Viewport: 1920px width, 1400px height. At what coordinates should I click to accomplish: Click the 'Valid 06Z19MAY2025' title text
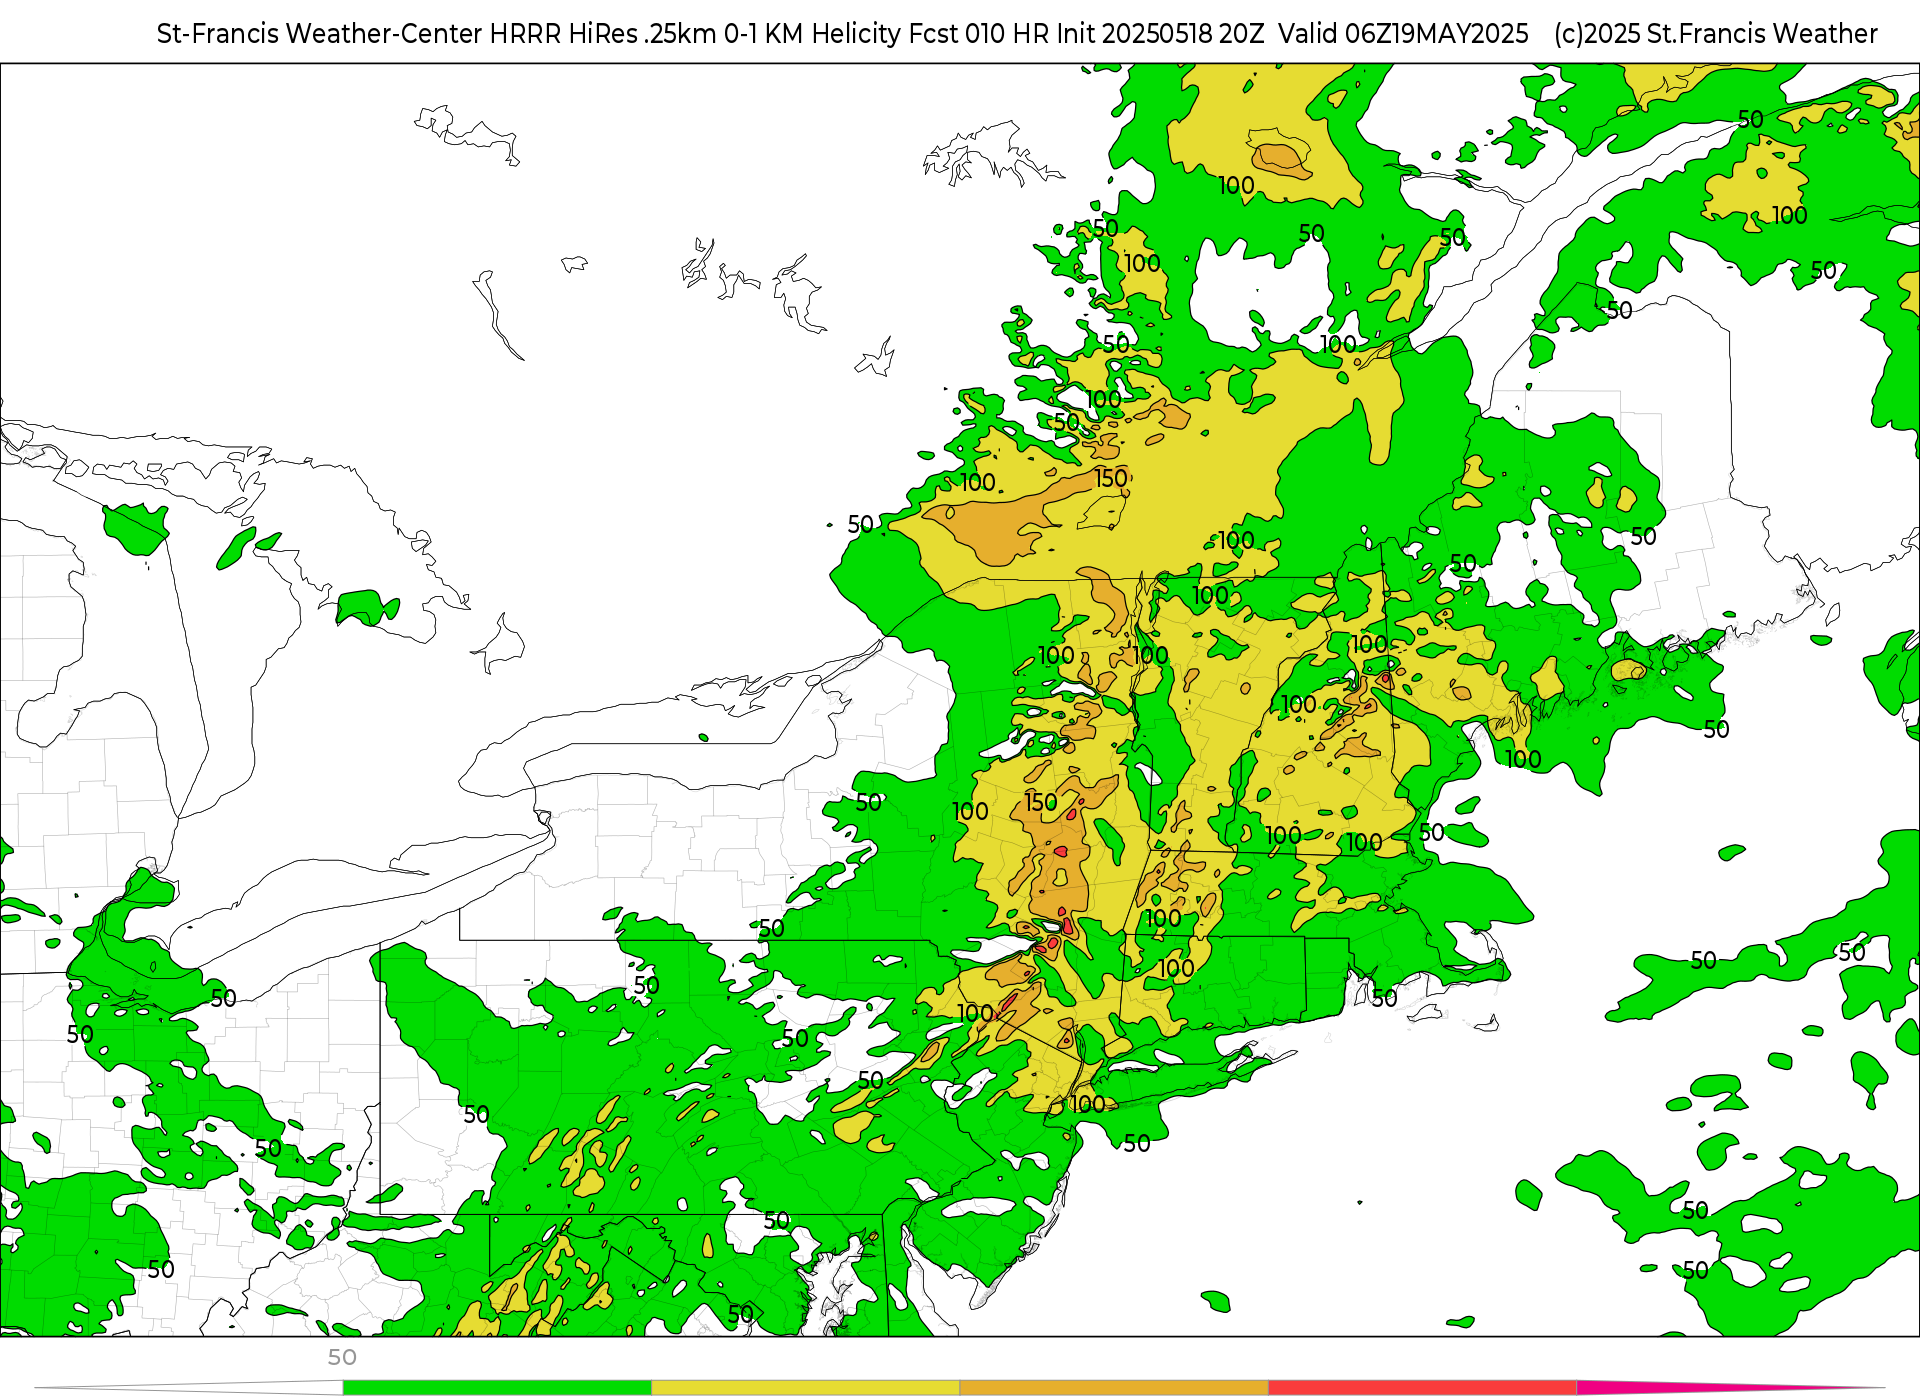coord(1403,34)
